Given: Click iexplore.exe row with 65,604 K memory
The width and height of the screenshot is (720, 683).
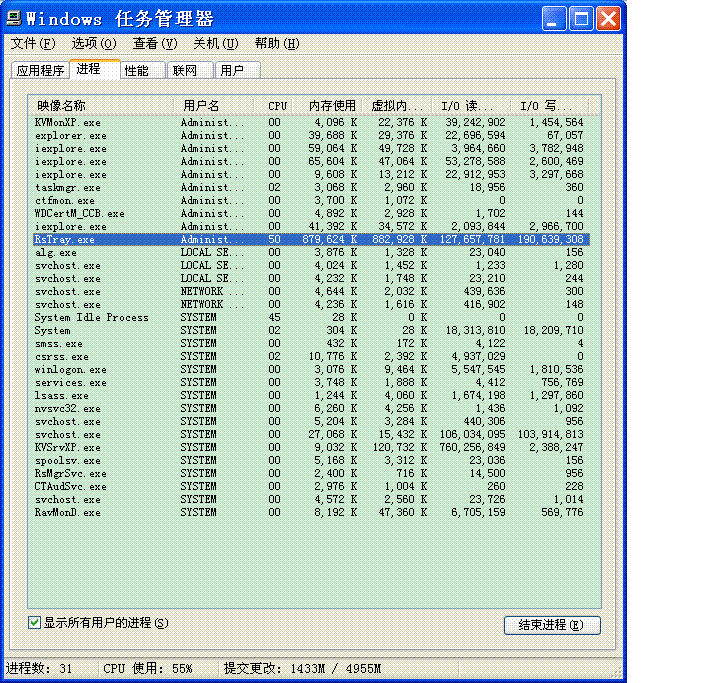Looking at the screenshot, I should [x=311, y=162].
